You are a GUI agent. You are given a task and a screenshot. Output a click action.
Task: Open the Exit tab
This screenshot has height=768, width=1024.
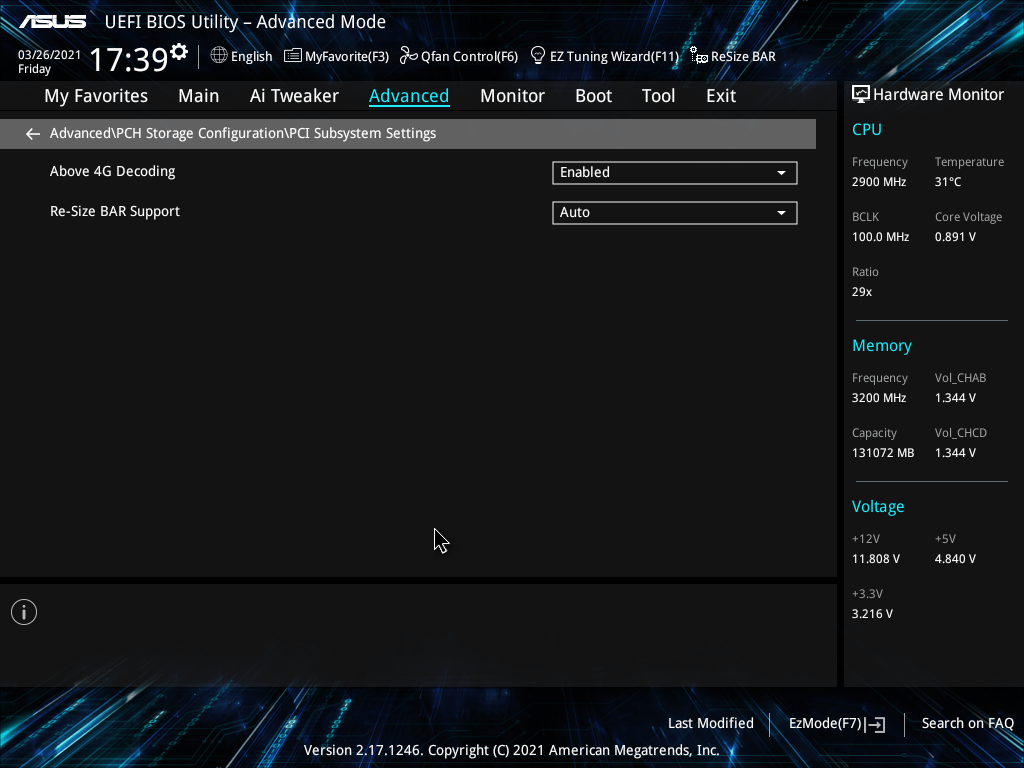(x=721, y=96)
